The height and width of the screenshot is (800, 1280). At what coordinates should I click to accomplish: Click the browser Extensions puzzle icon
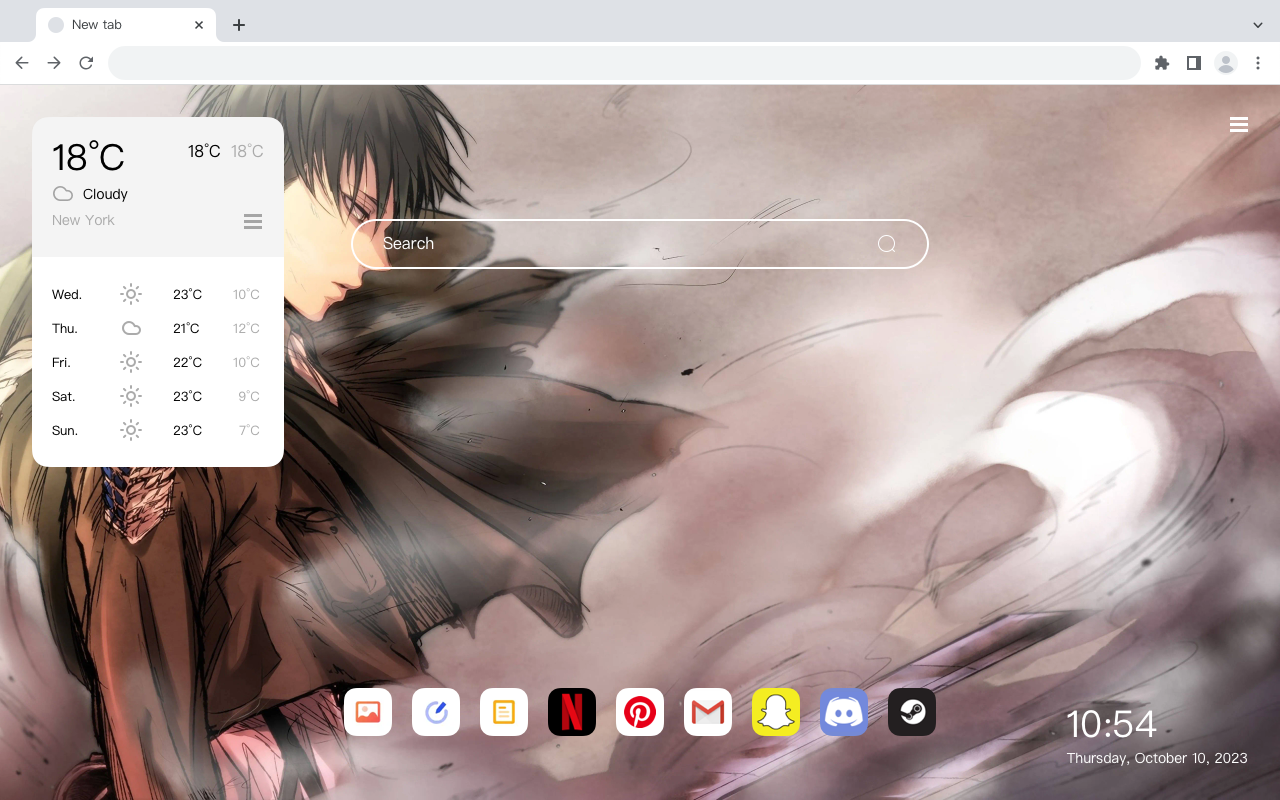tap(1161, 63)
